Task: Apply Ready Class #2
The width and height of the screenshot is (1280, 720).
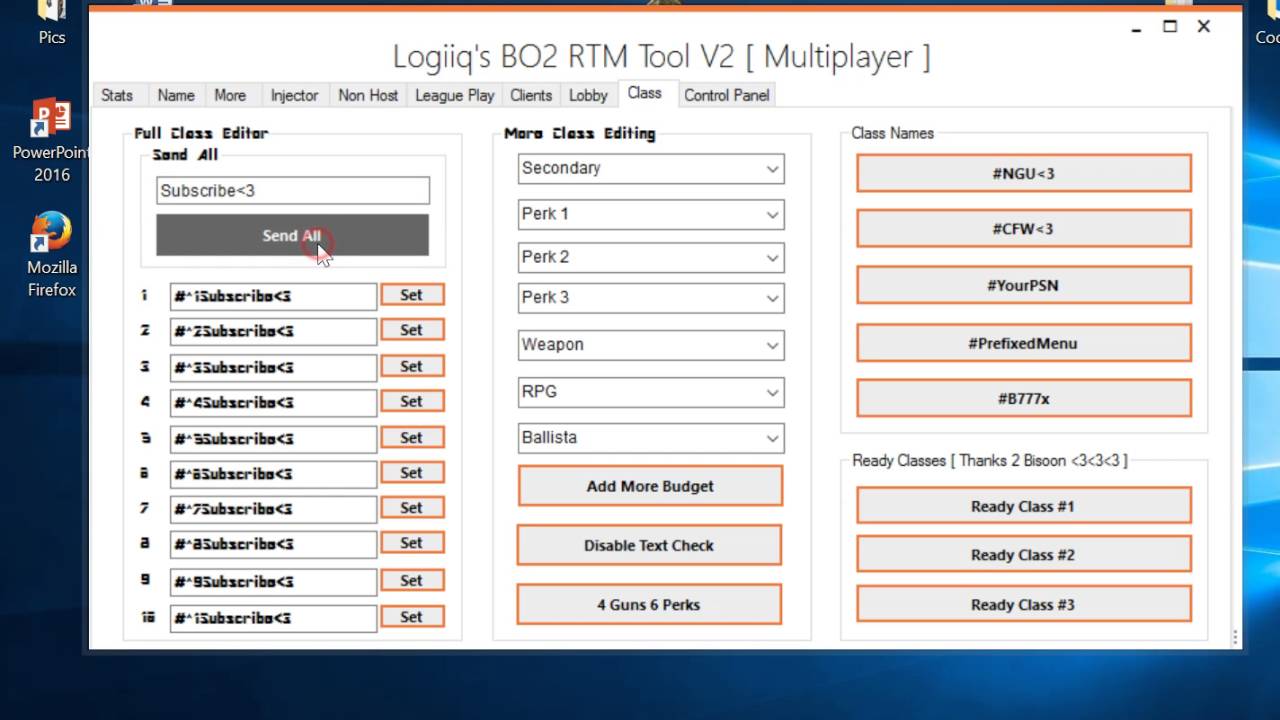Action: 1023,554
